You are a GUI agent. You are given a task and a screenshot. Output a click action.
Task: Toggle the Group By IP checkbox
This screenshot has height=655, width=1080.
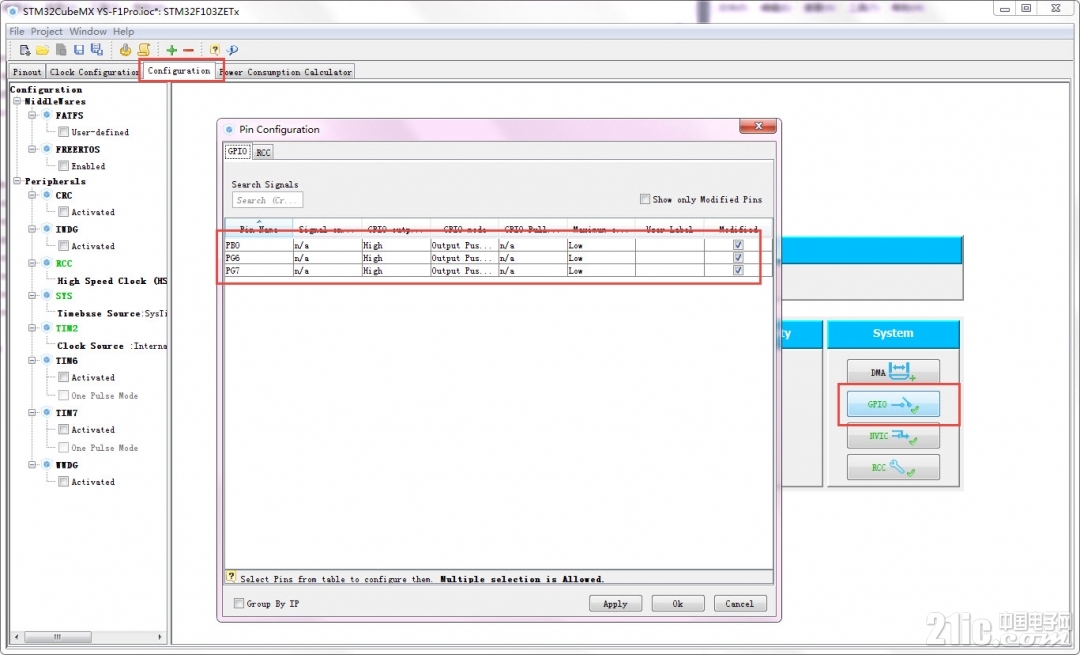(x=239, y=603)
